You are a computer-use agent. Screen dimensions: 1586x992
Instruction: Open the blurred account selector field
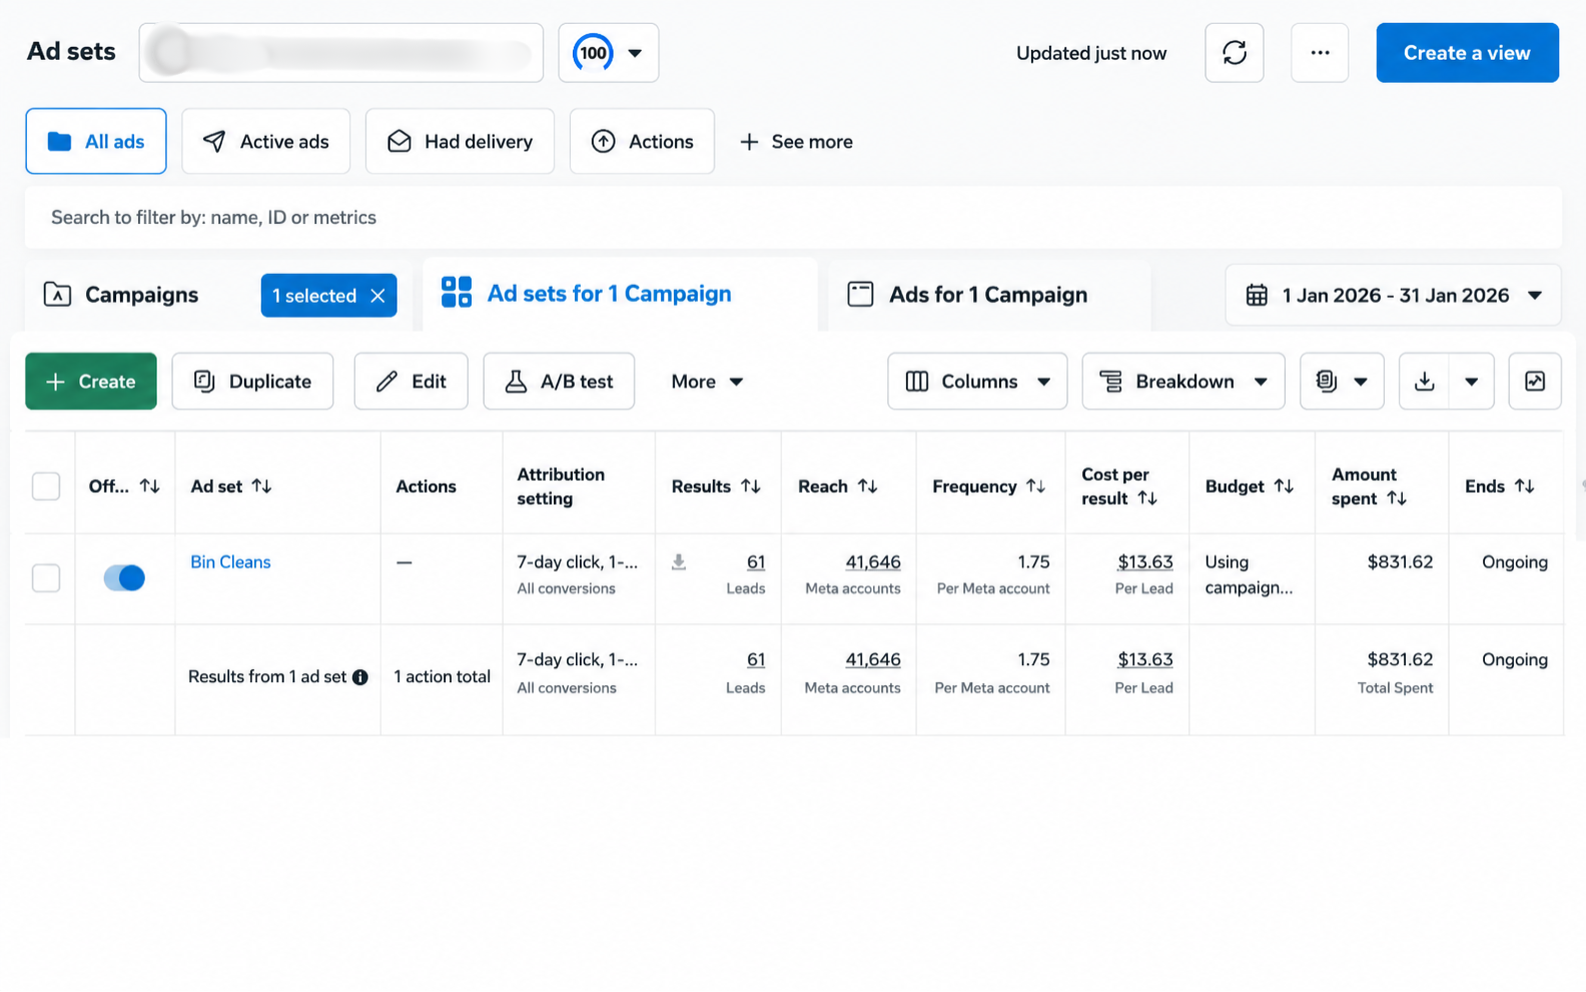click(x=341, y=53)
